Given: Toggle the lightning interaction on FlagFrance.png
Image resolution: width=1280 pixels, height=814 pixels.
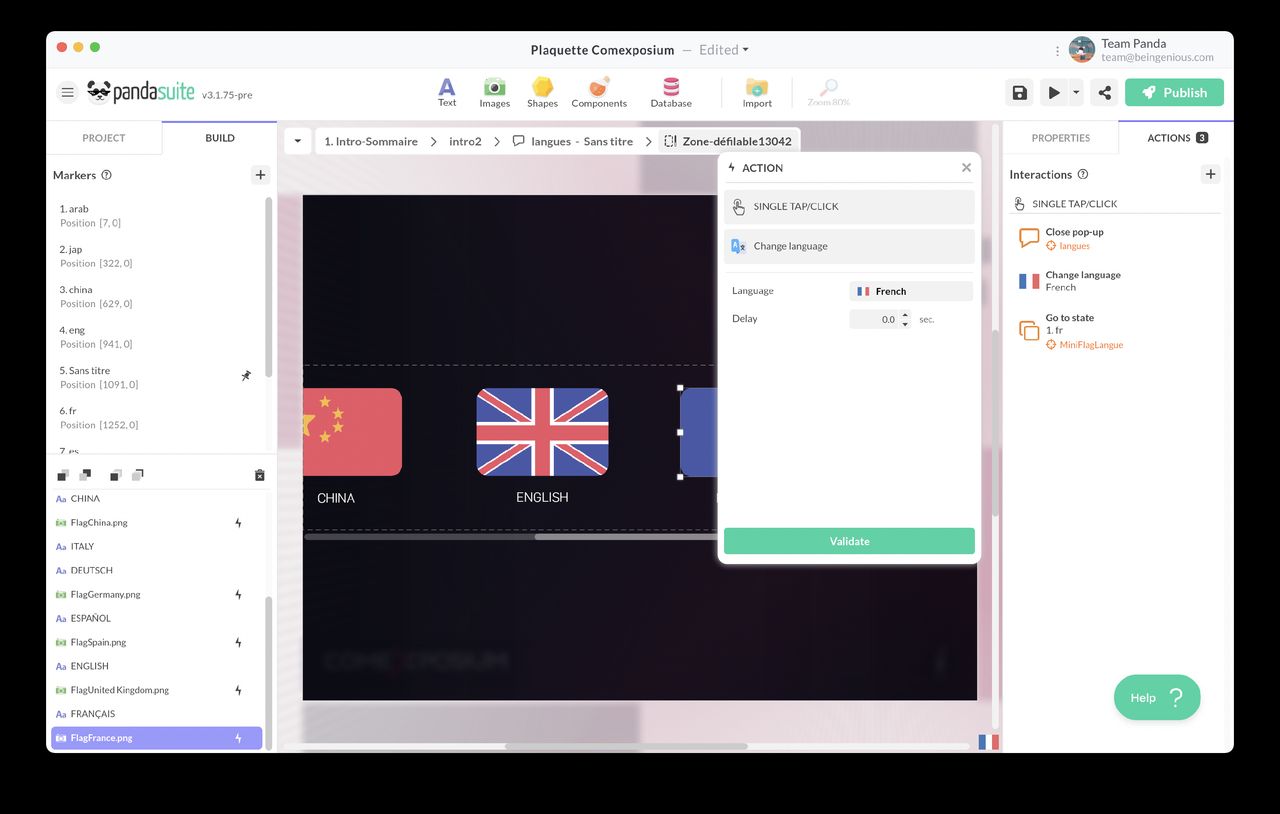Looking at the screenshot, I should tap(237, 737).
